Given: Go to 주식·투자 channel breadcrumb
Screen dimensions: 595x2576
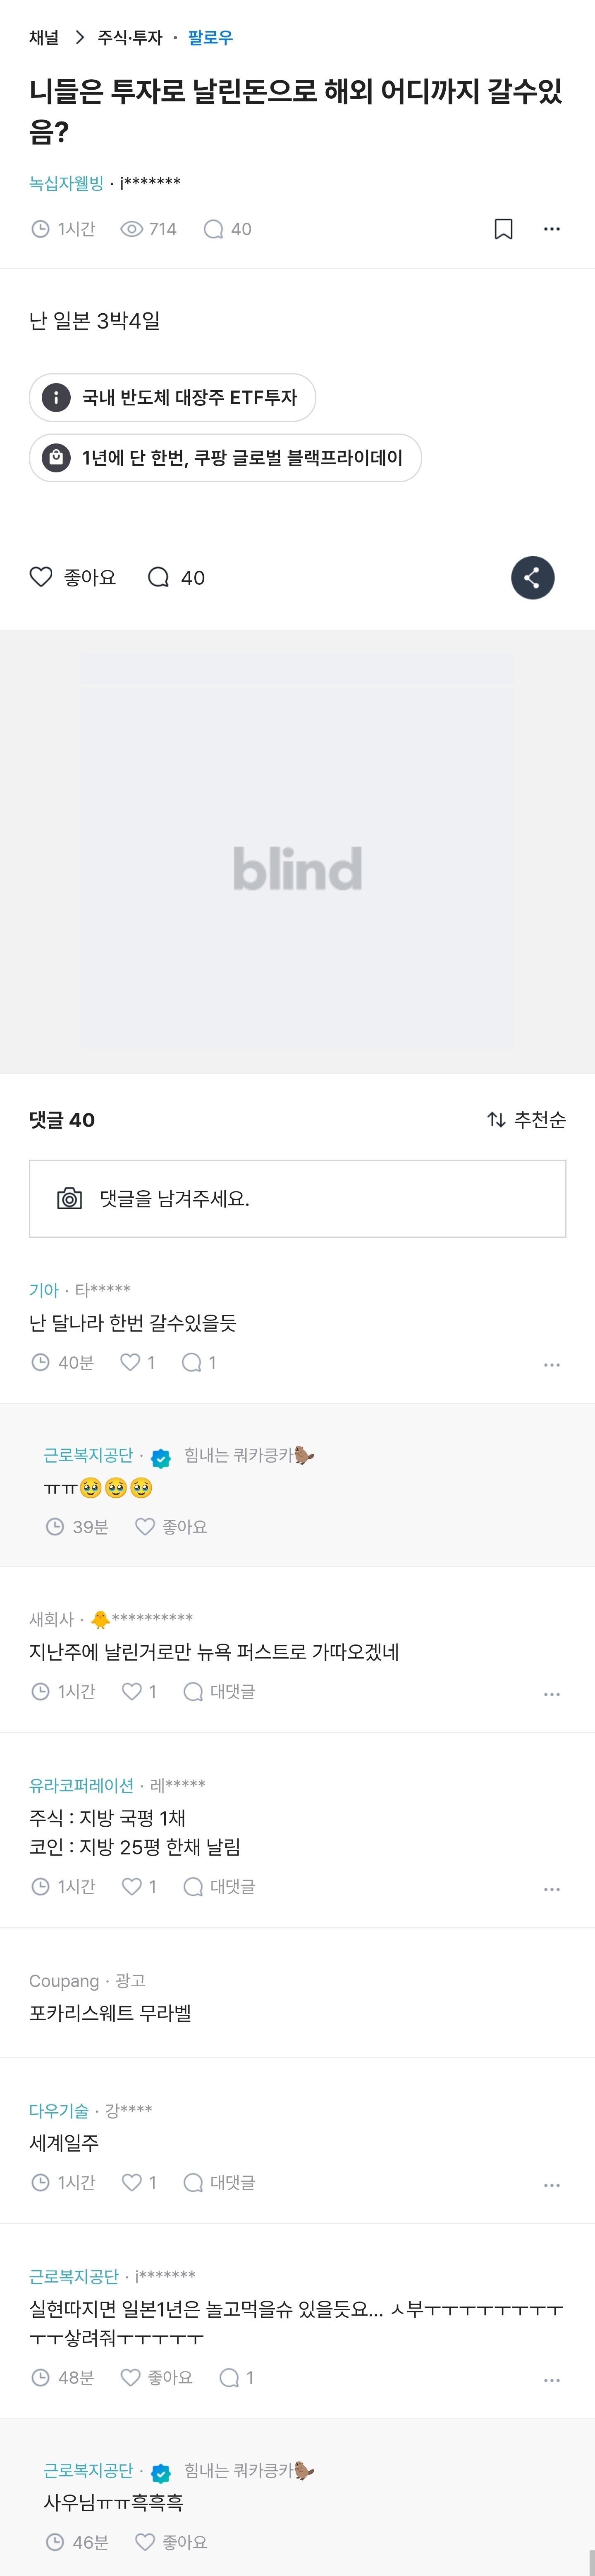Looking at the screenshot, I should click(x=129, y=37).
